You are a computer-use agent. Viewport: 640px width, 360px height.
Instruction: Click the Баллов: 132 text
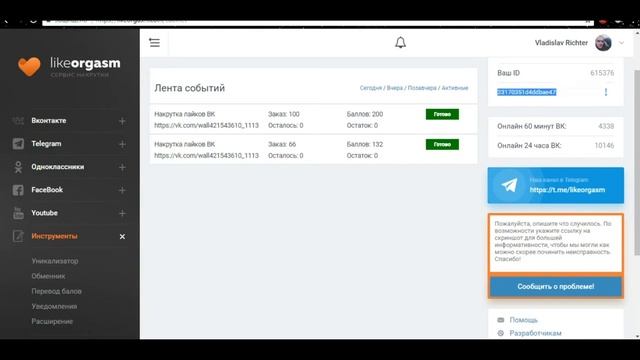click(x=365, y=144)
